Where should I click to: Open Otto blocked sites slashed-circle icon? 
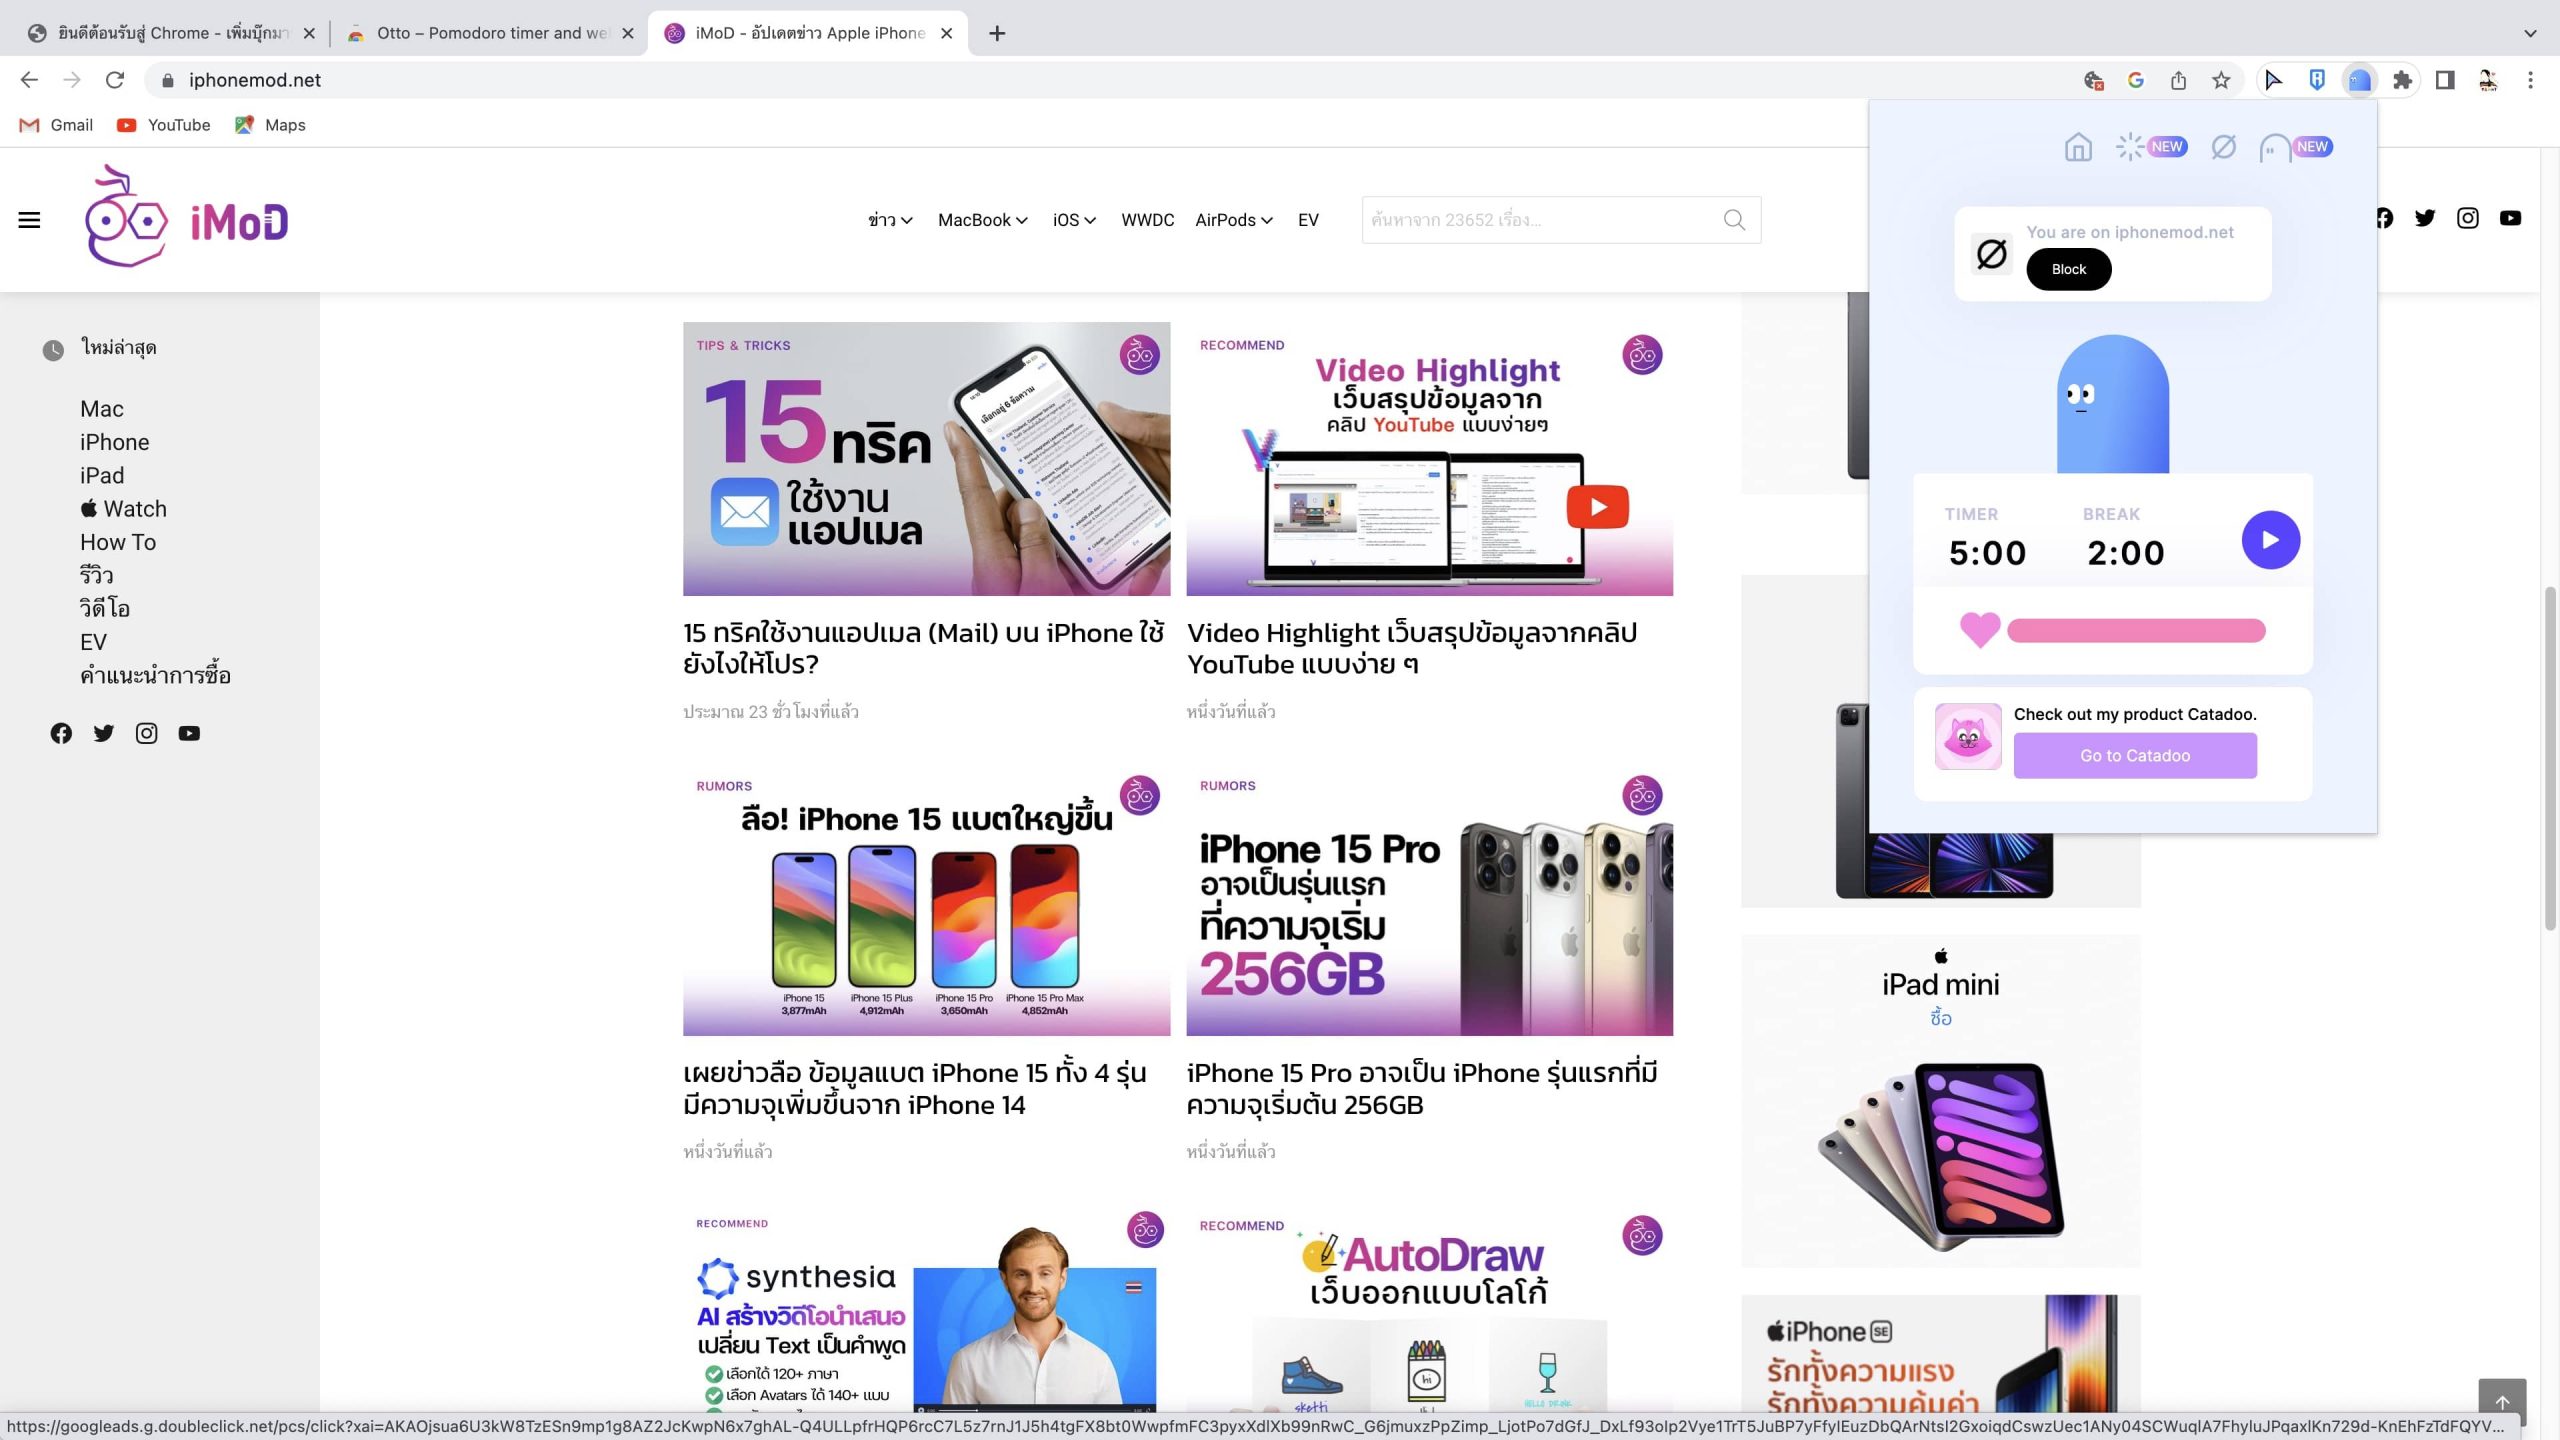2223,148
